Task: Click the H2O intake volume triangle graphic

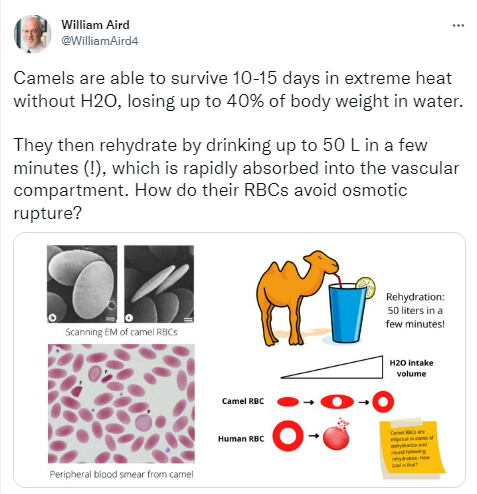Action: pyautogui.click(x=332, y=367)
